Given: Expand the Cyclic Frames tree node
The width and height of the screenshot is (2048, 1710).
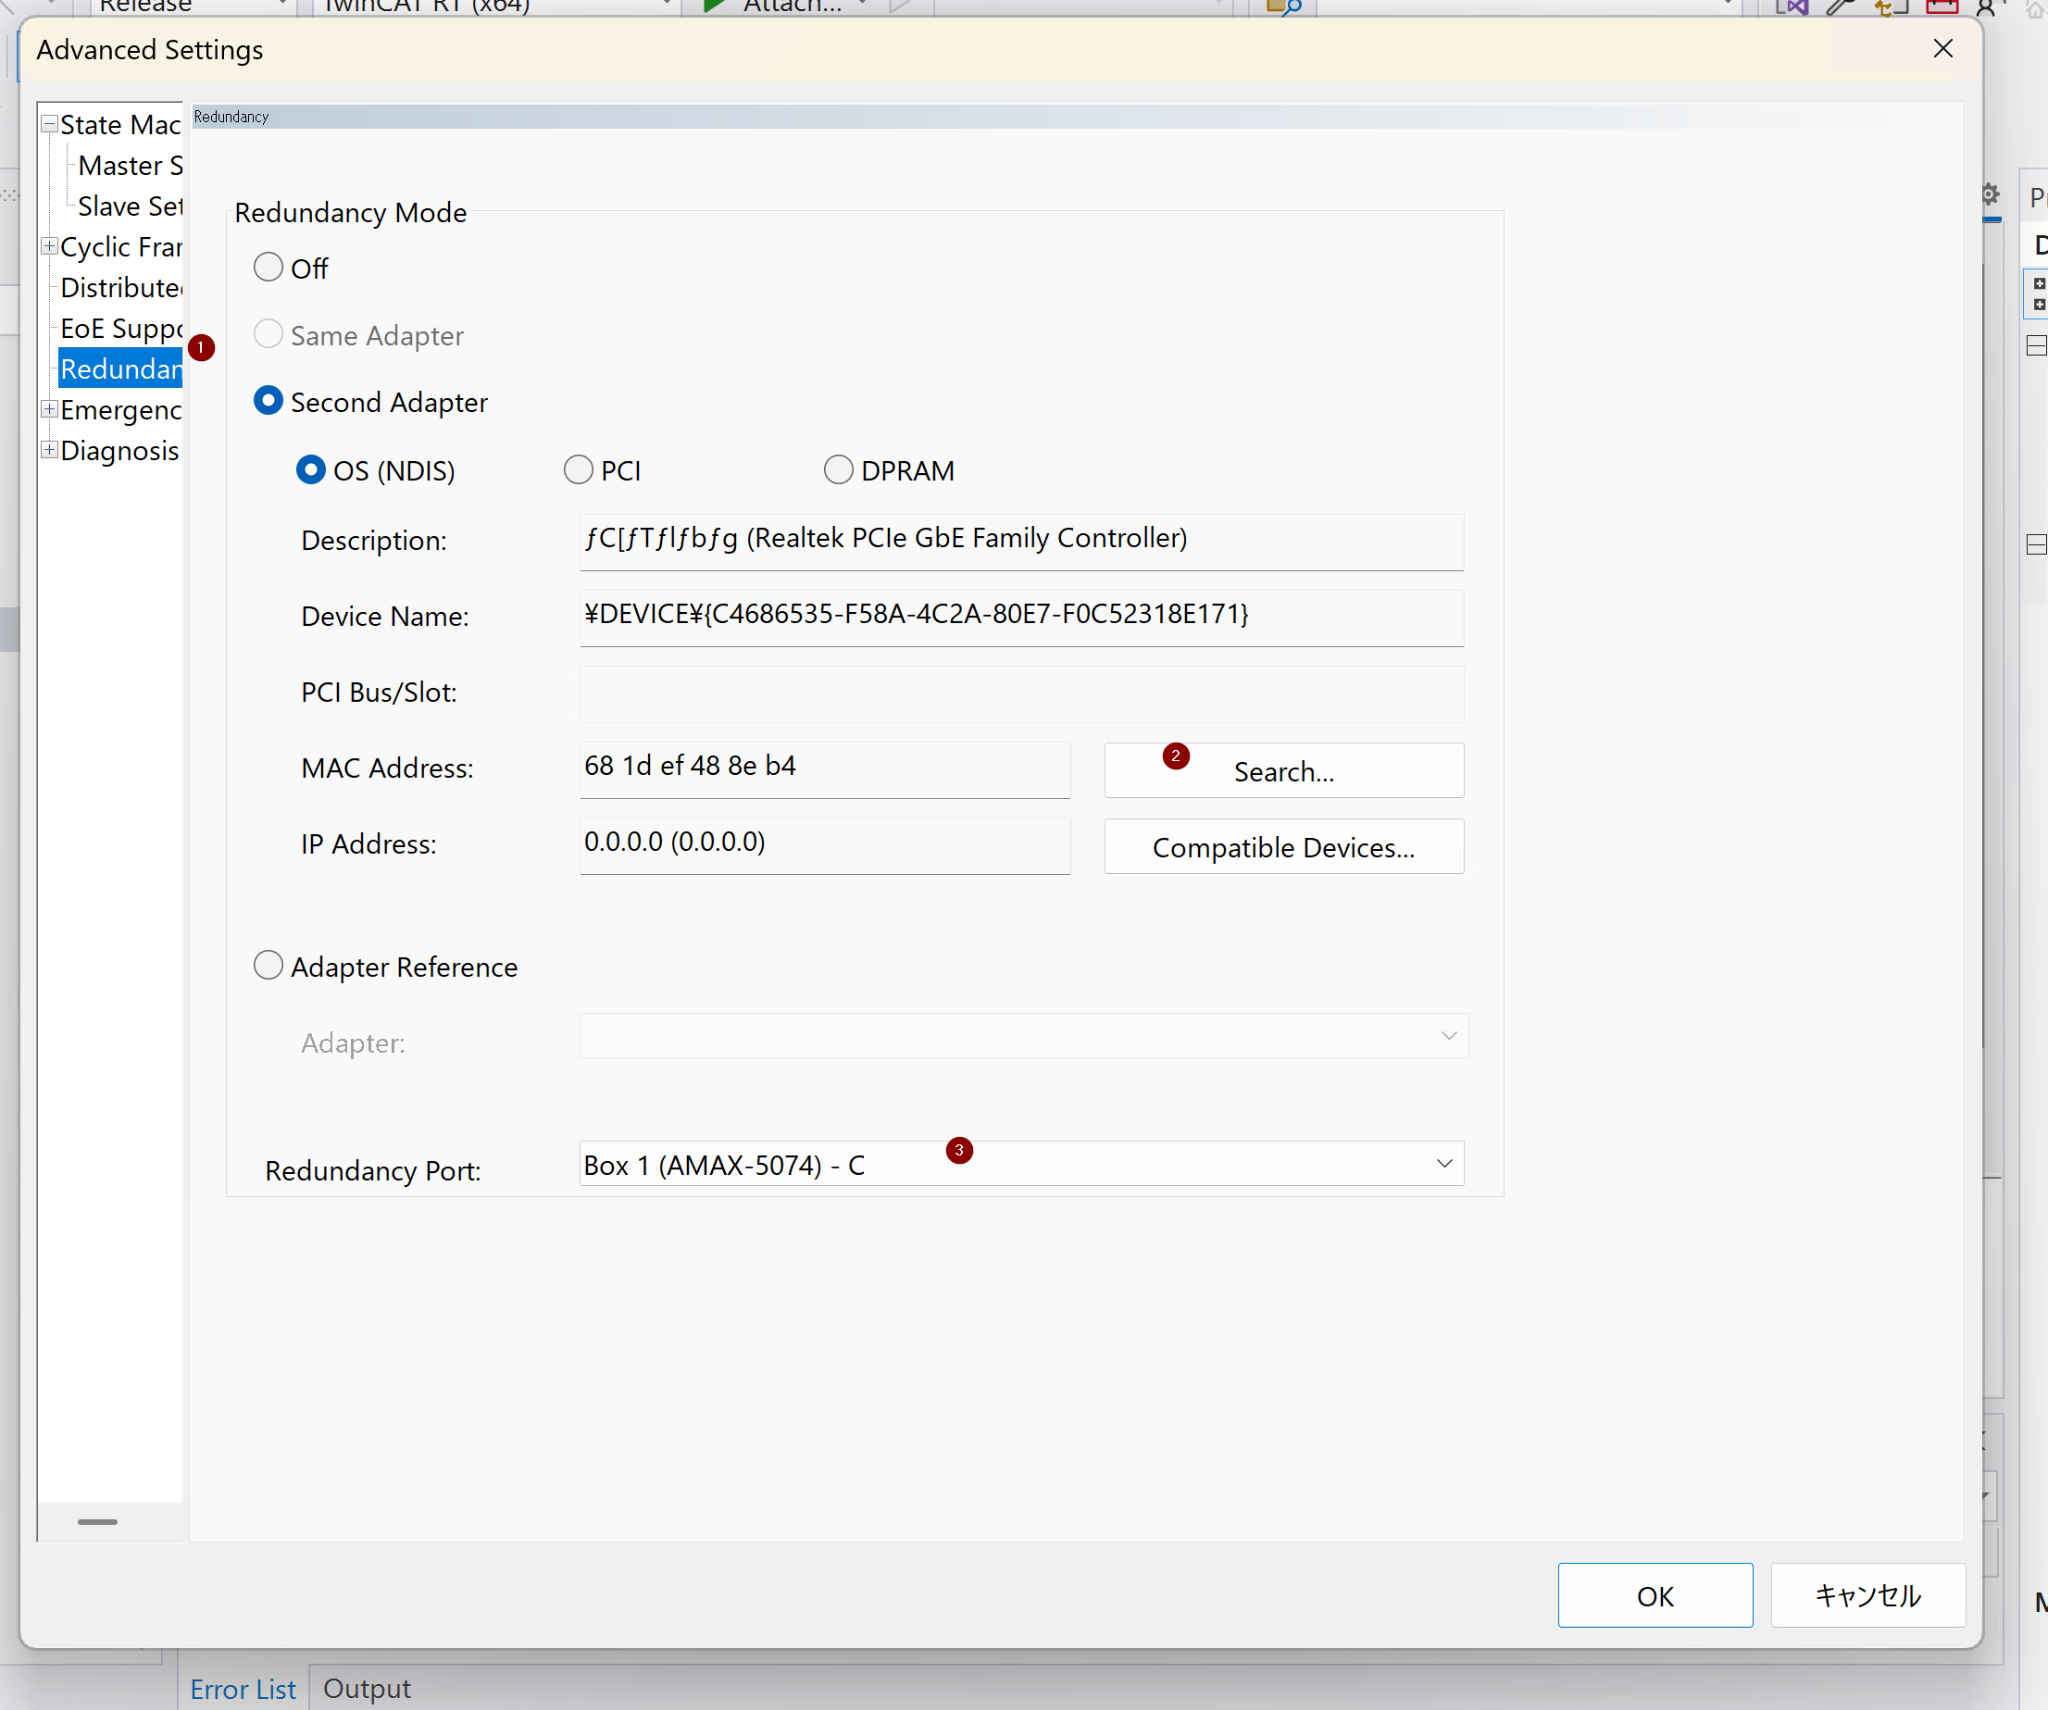Looking at the screenshot, I should pos(48,246).
